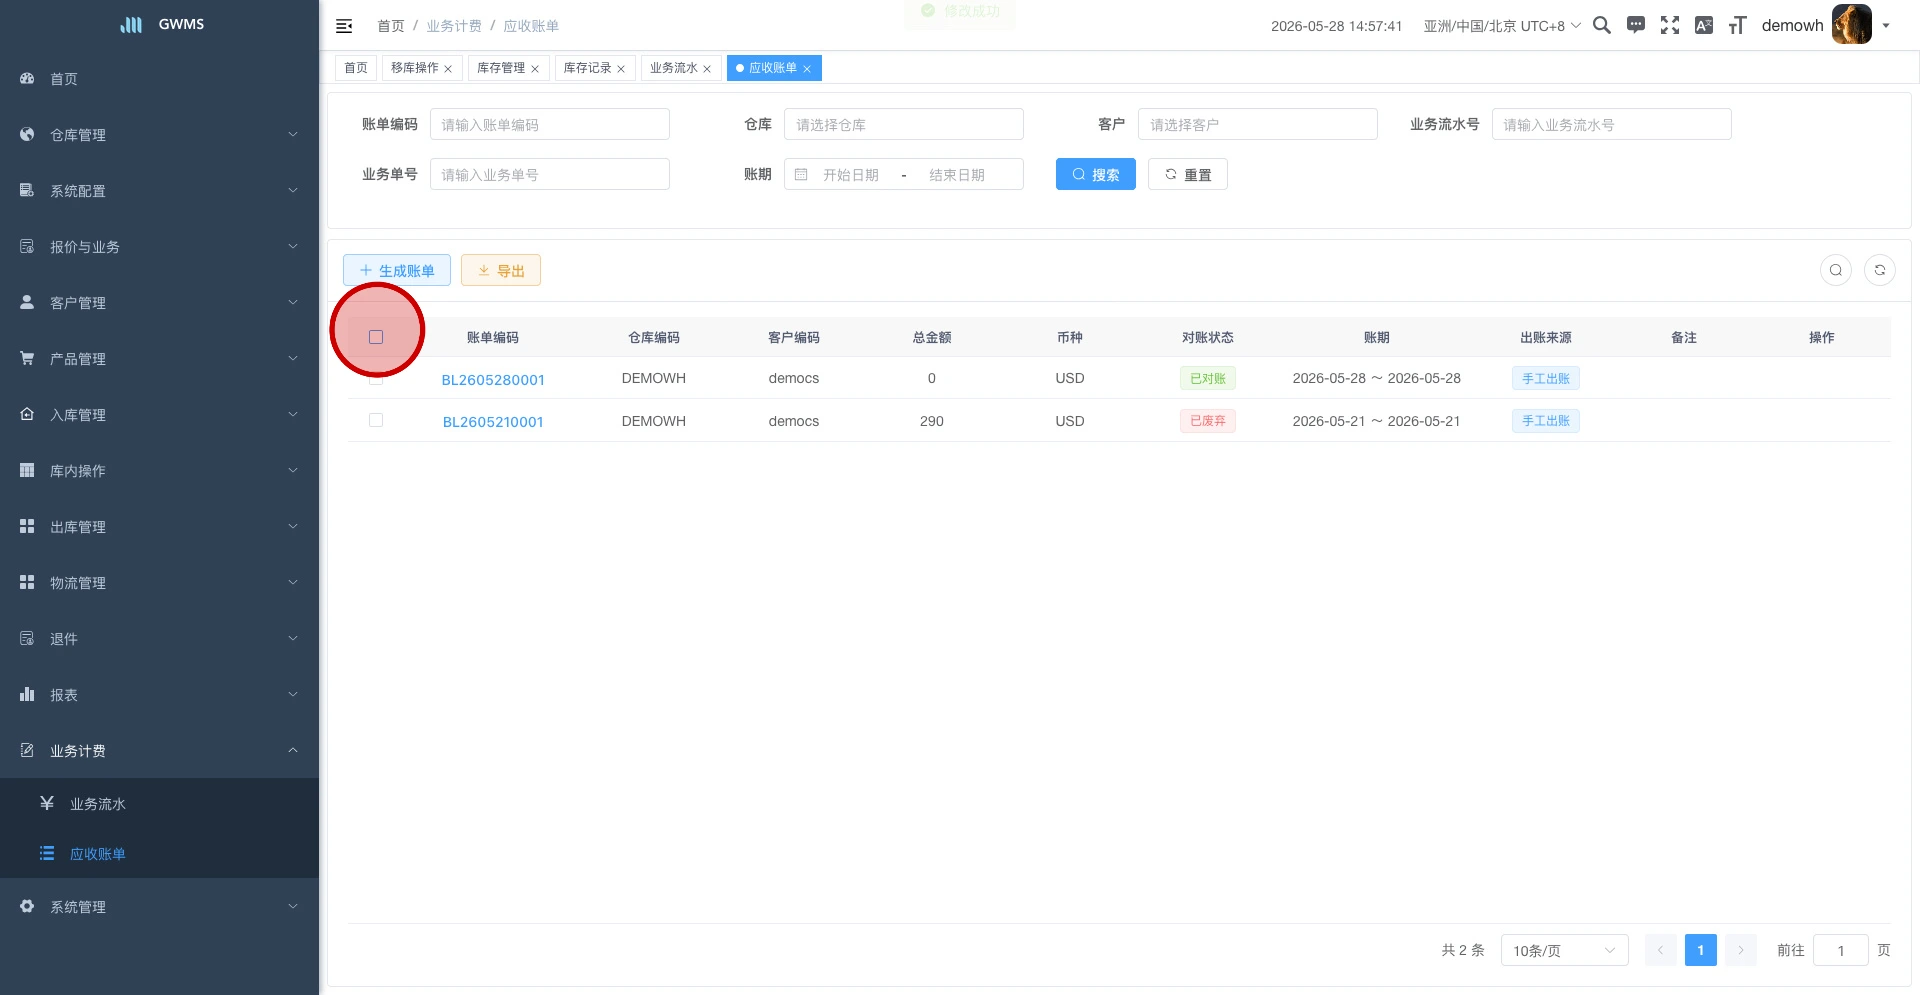The height and width of the screenshot is (995, 1920).
Task: Click the 已废弃 status tag
Action: (x=1208, y=421)
